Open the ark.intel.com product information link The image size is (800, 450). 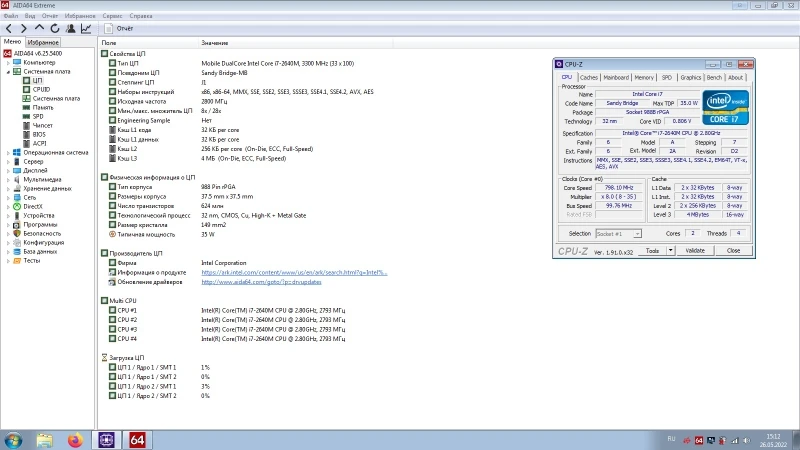[x=294, y=272]
